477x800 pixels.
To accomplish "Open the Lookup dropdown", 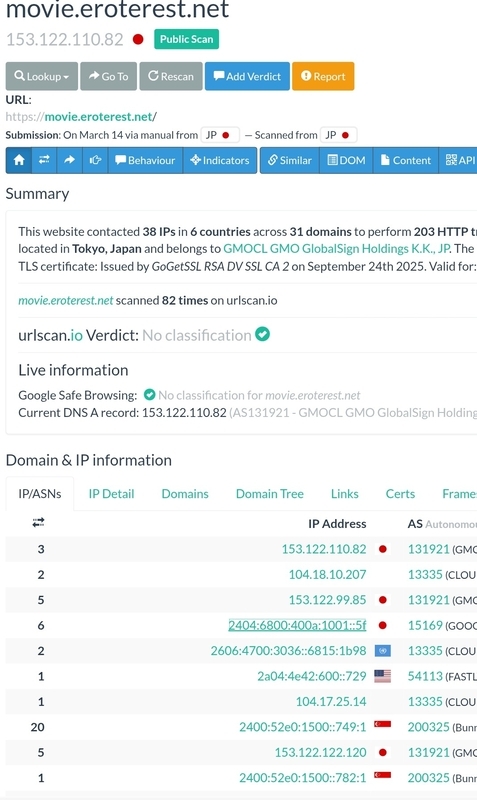I will point(42,76).
